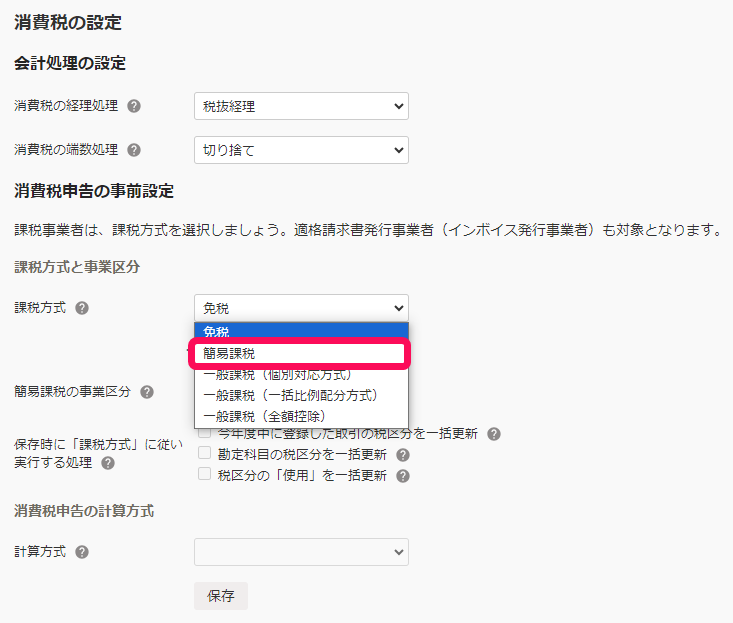Click the 消費税申告の計算方式 subheading

tap(84, 511)
